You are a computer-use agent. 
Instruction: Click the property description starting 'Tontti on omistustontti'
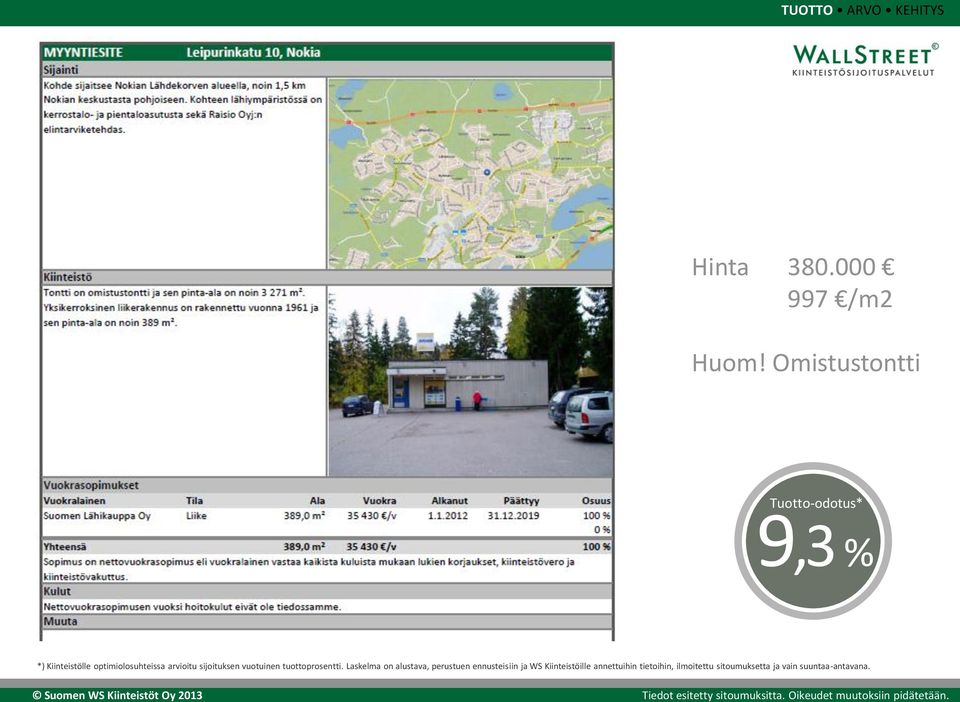pyautogui.click(x=181, y=307)
